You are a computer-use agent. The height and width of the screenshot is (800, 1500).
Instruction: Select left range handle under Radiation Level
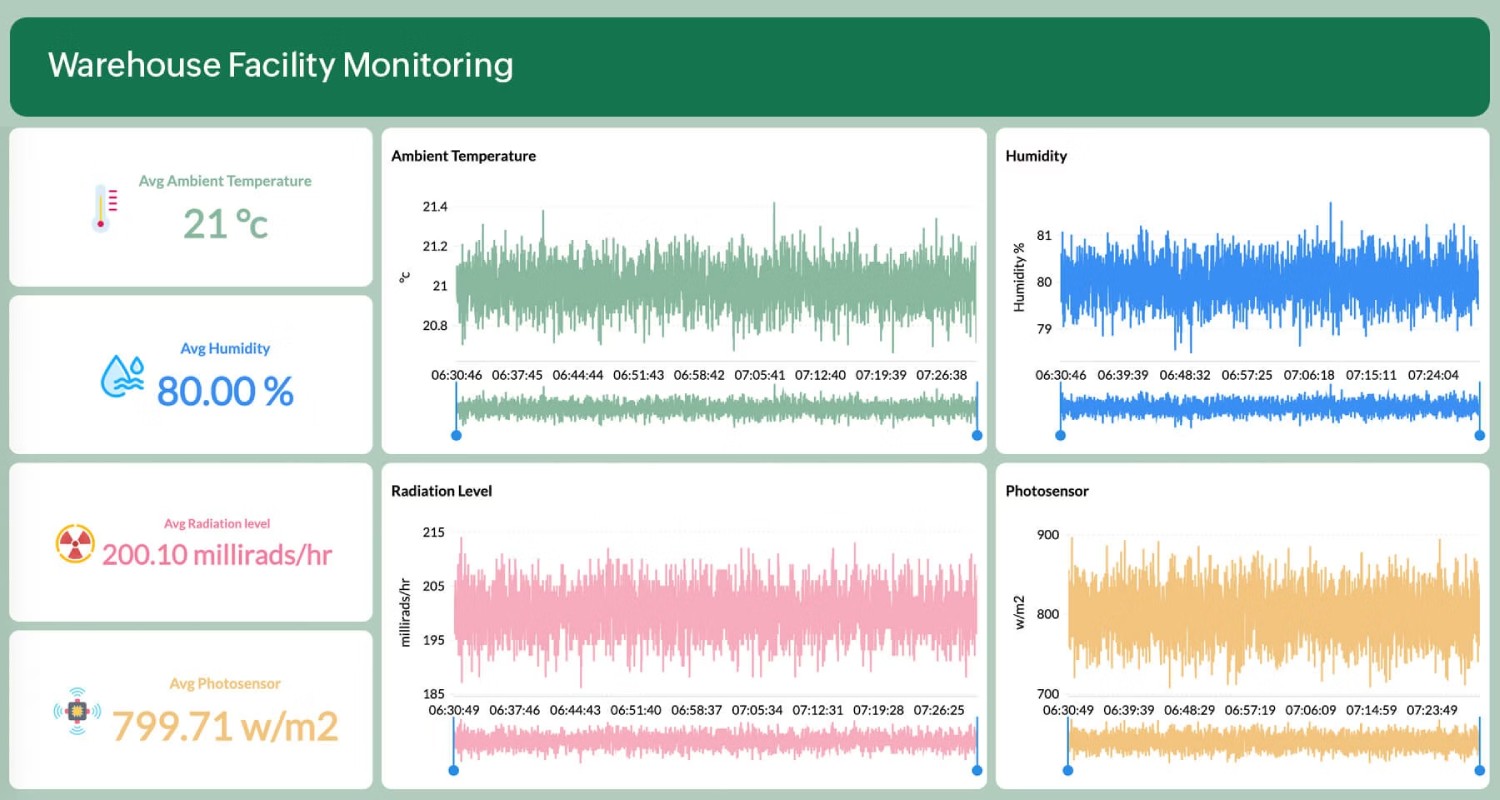[x=454, y=770]
